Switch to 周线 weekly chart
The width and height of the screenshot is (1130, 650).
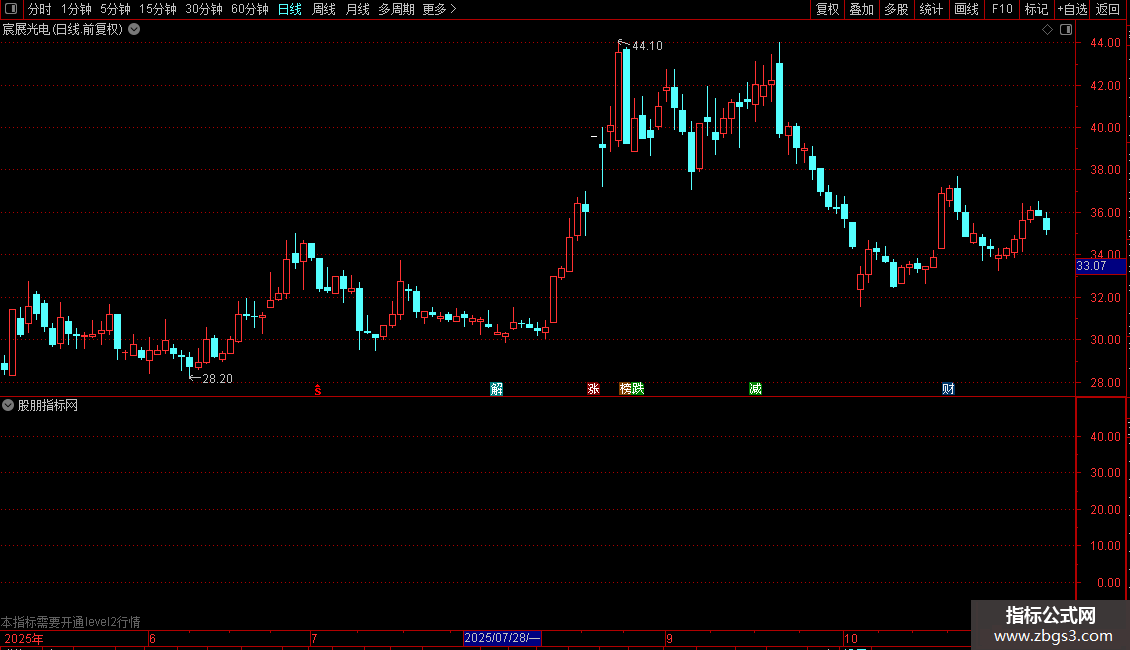[324, 9]
